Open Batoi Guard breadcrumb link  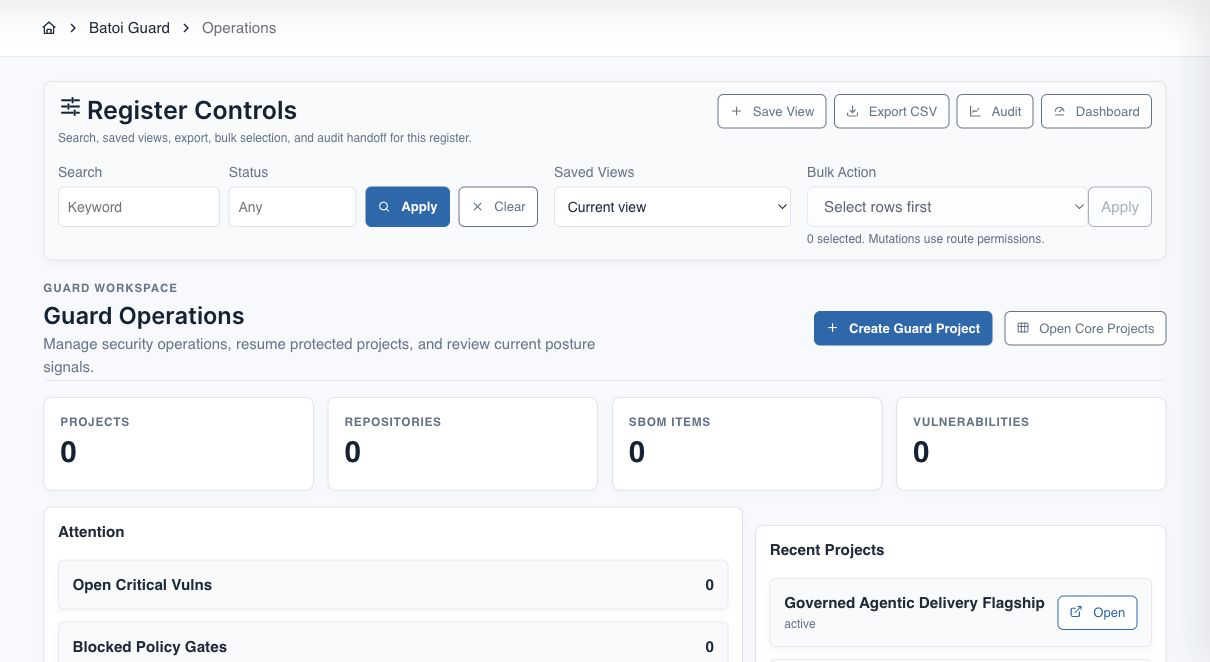[x=129, y=28]
